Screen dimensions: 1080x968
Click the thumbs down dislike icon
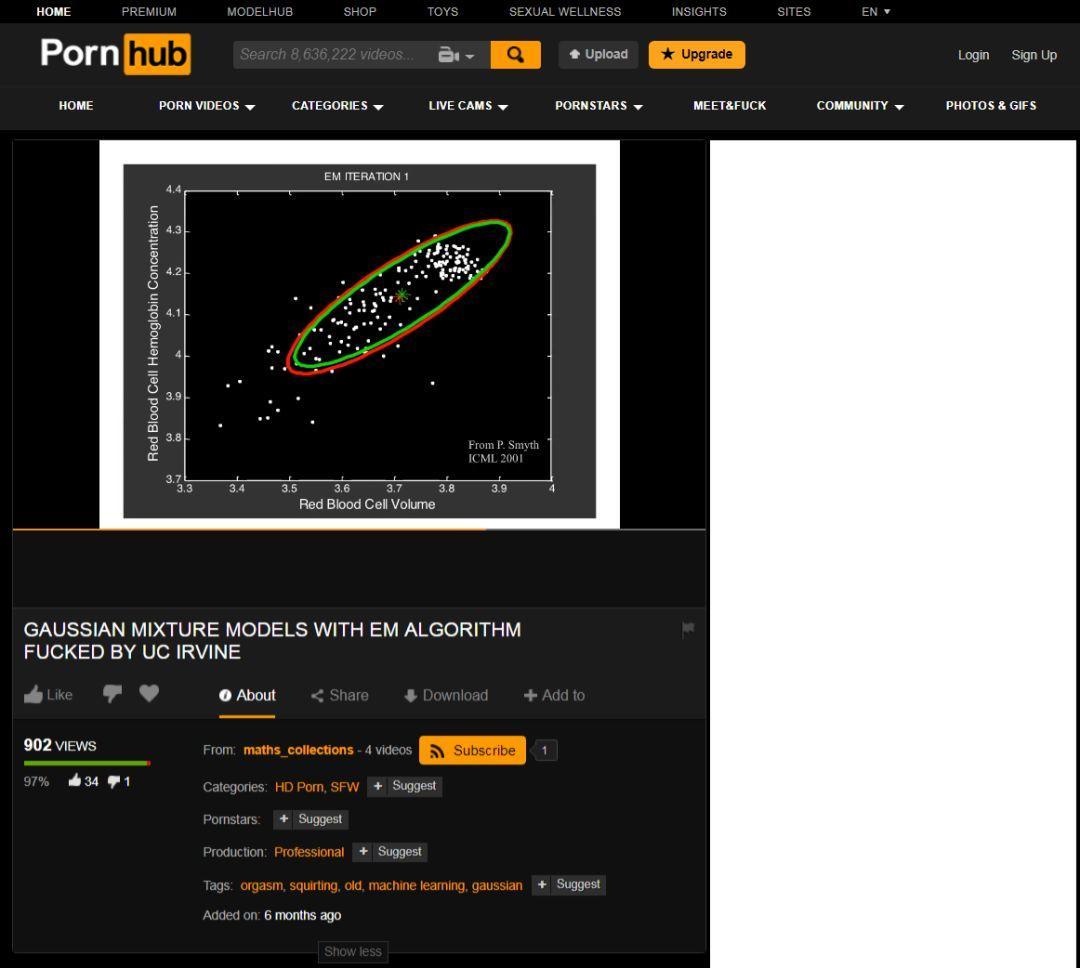click(112, 694)
